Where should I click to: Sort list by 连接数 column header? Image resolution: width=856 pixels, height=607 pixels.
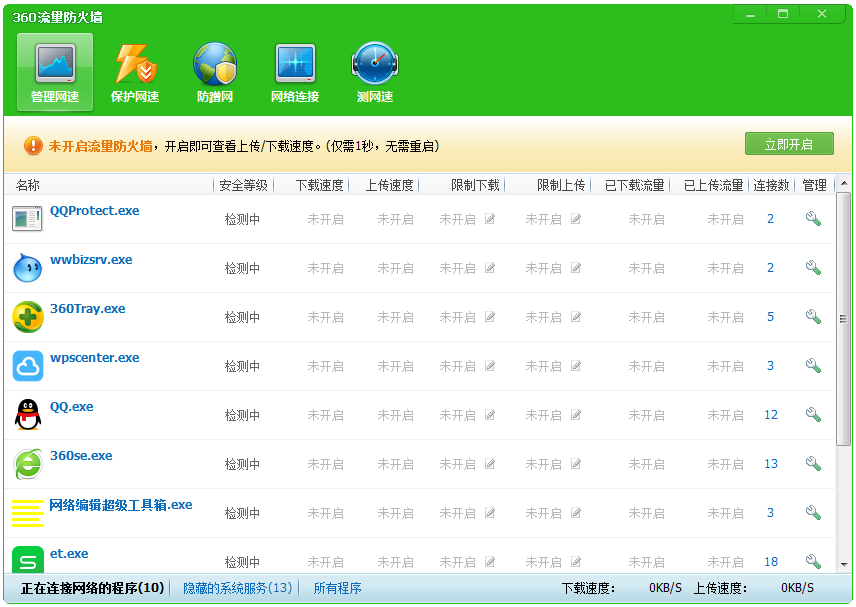coord(771,185)
